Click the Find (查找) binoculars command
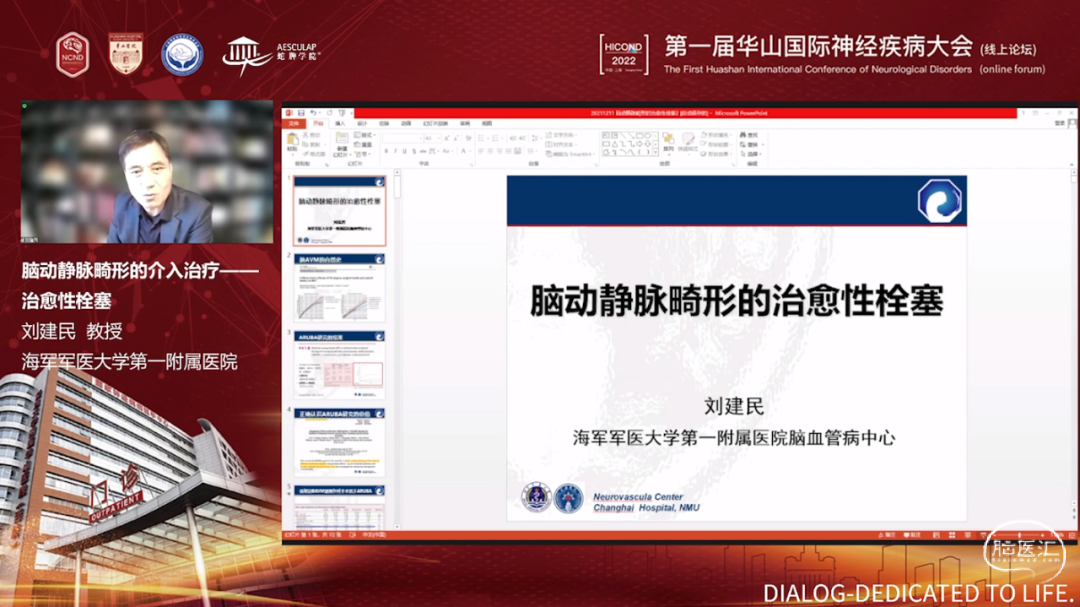The image size is (1080, 607). [x=749, y=135]
